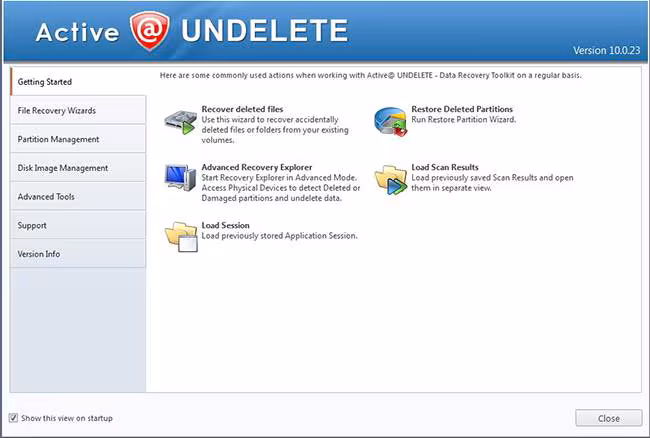This screenshot has height=438, width=650.
Task: Click the Active@ red shield logo
Action: 150,31
